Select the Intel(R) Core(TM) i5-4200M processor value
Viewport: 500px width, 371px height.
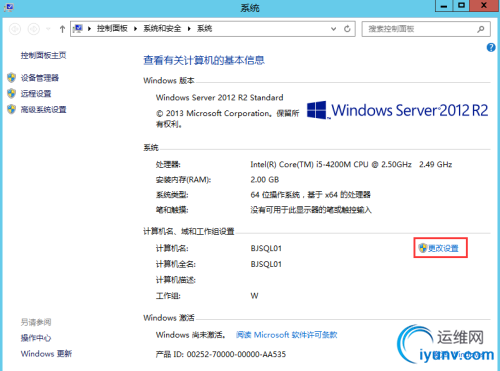pyautogui.click(x=351, y=164)
